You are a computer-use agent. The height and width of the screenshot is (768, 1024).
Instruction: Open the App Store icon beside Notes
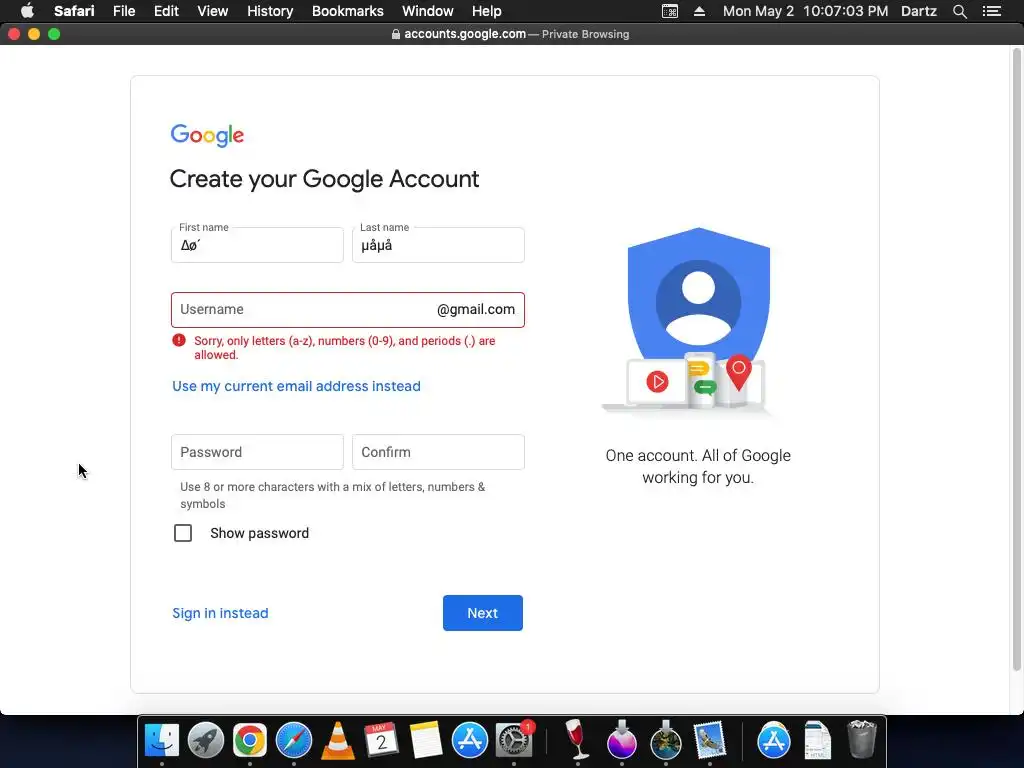coord(470,741)
